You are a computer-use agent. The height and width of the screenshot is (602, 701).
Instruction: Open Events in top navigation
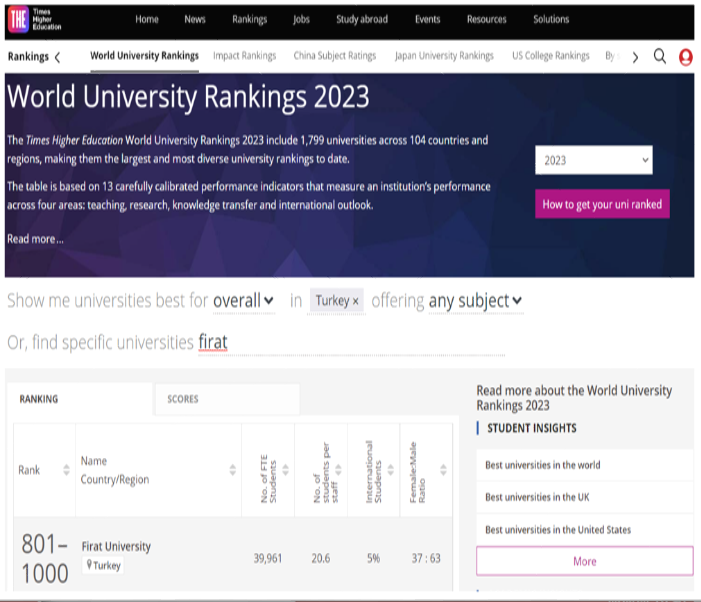[x=427, y=19]
